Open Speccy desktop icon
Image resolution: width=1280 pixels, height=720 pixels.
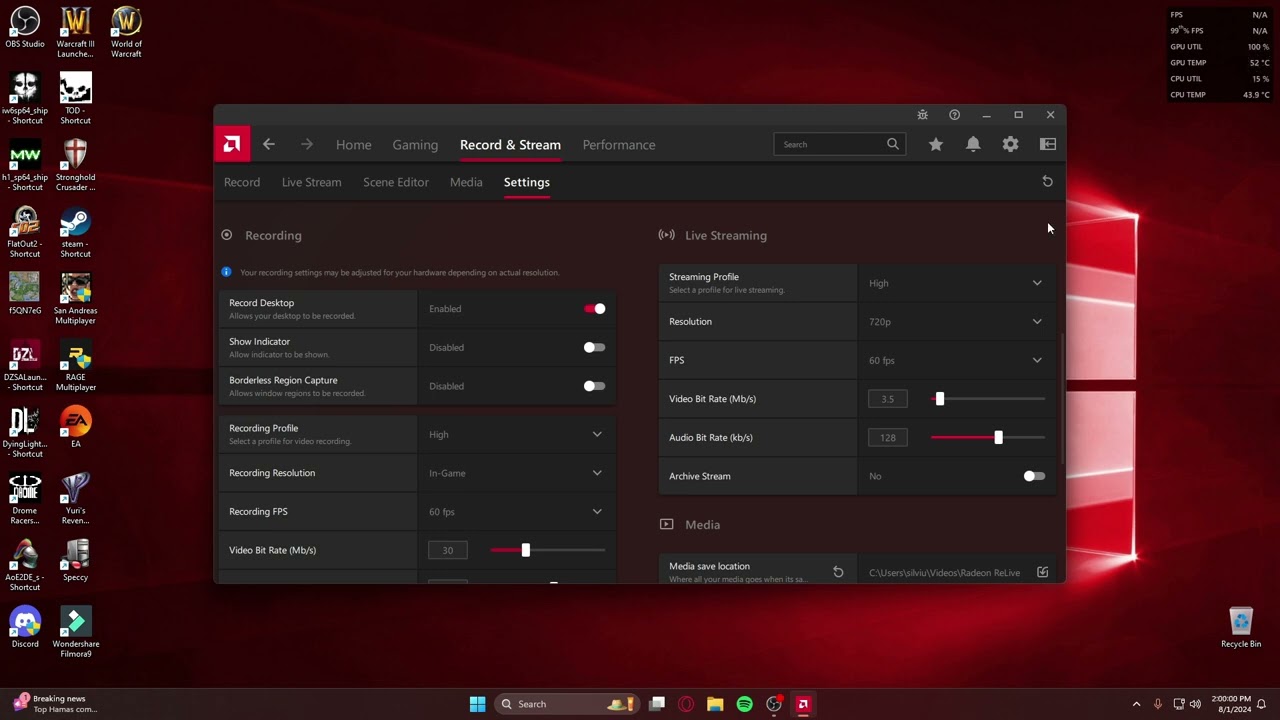(75, 561)
